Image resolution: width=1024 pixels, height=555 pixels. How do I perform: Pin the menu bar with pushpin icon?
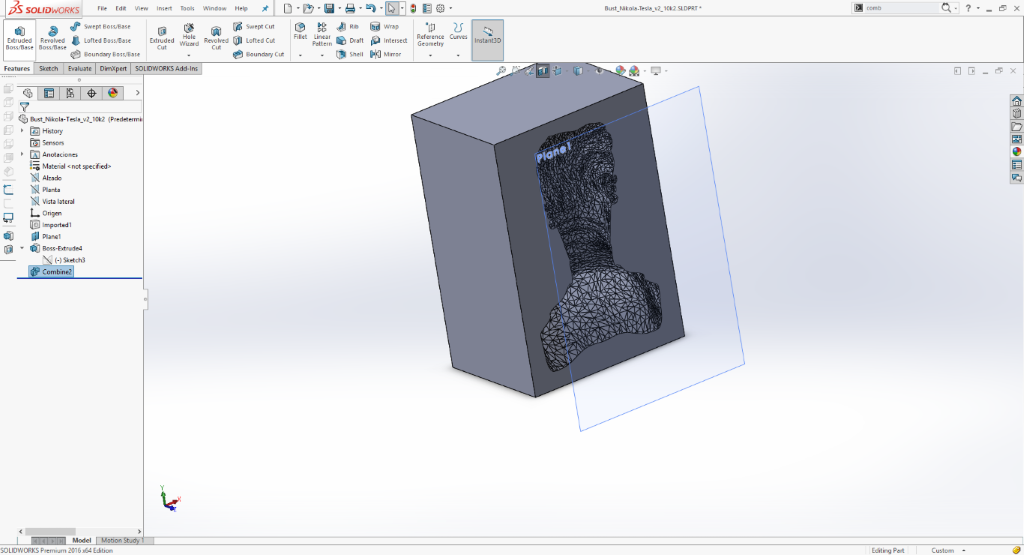point(264,8)
